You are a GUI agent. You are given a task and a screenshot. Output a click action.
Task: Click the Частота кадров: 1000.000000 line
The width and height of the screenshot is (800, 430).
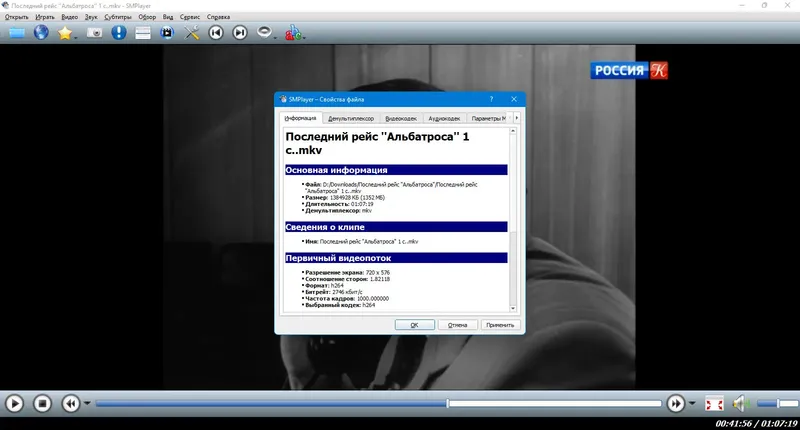click(346, 298)
